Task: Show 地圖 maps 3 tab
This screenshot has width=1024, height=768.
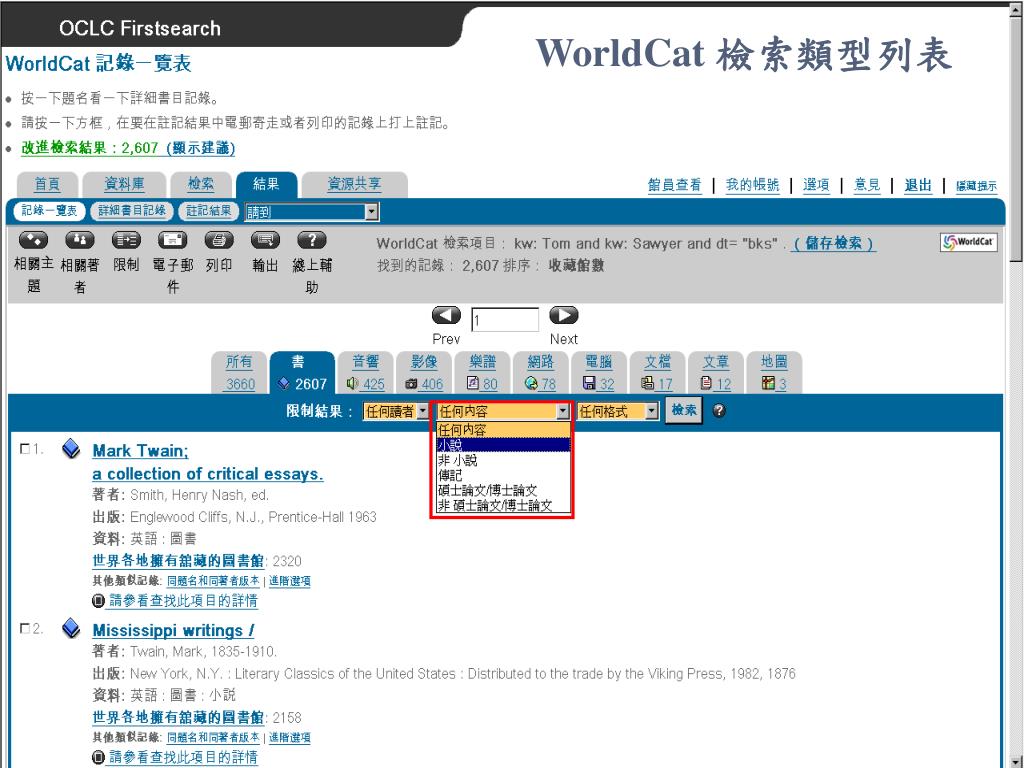Action: coord(774,372)
